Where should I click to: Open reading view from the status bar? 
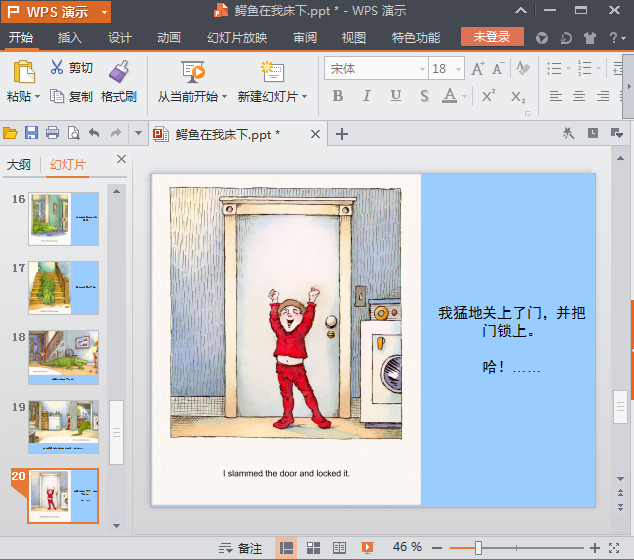(x=339, y=548)
